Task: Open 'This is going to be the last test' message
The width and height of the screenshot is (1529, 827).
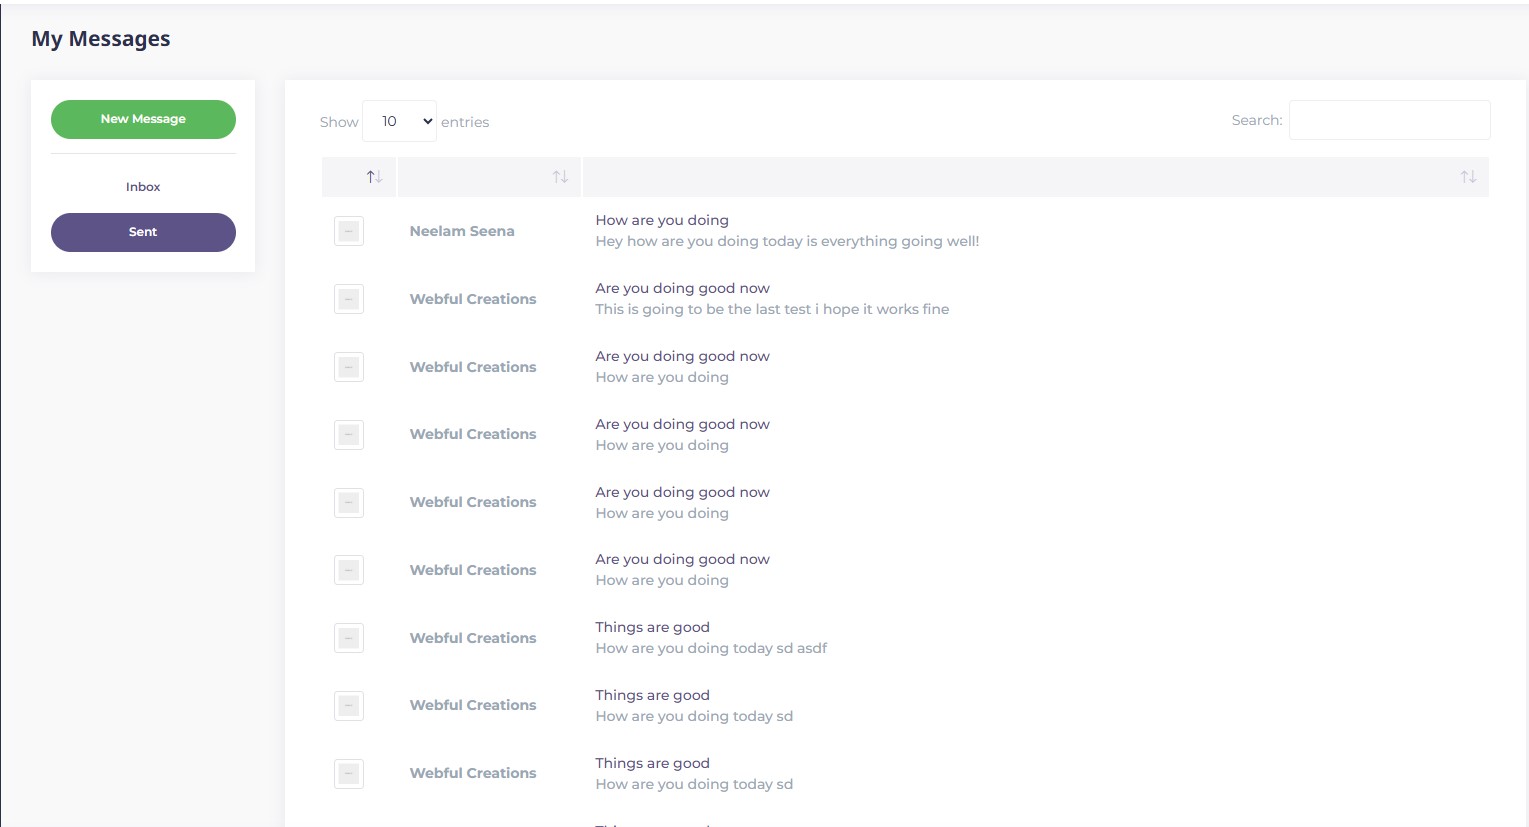Action: tap(772, 309)
